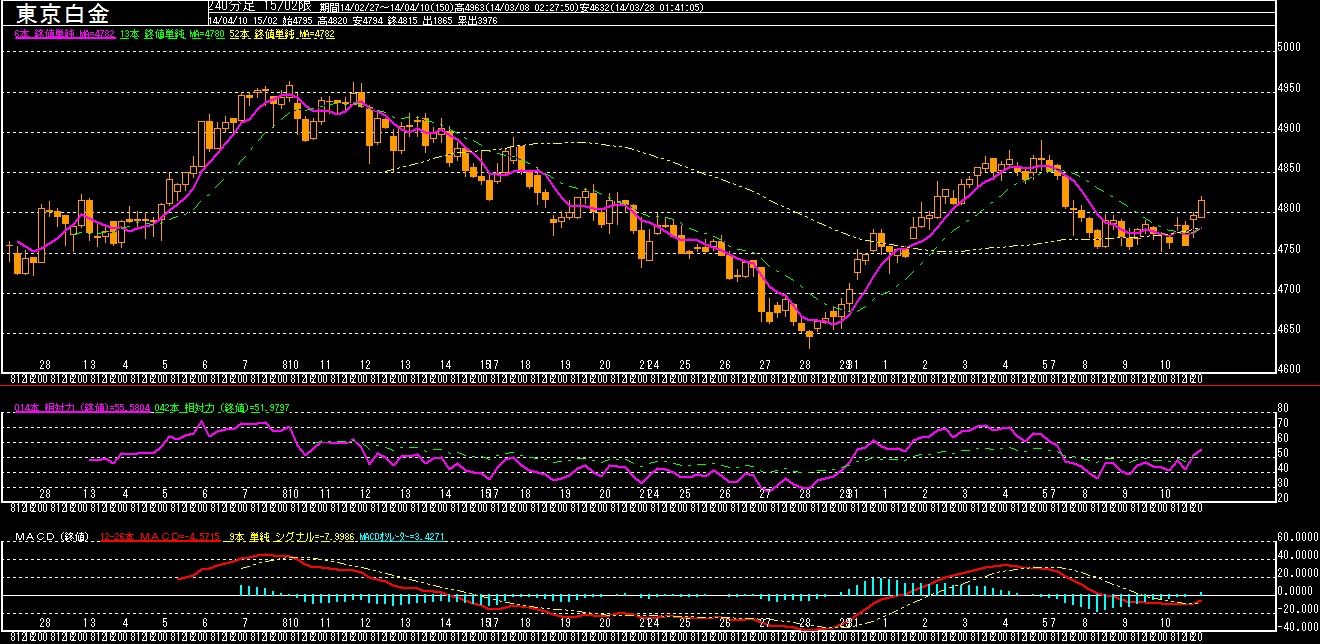
Task: Click the 52本 終値単純 MA=4782 yellow legend
Action: pyautogui.click(x=282, y=34)
